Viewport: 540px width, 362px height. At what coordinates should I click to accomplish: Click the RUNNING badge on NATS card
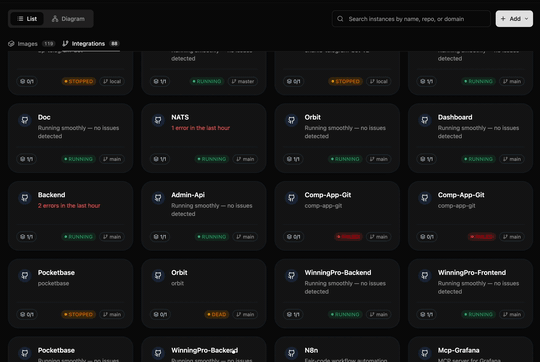point(211,159)
